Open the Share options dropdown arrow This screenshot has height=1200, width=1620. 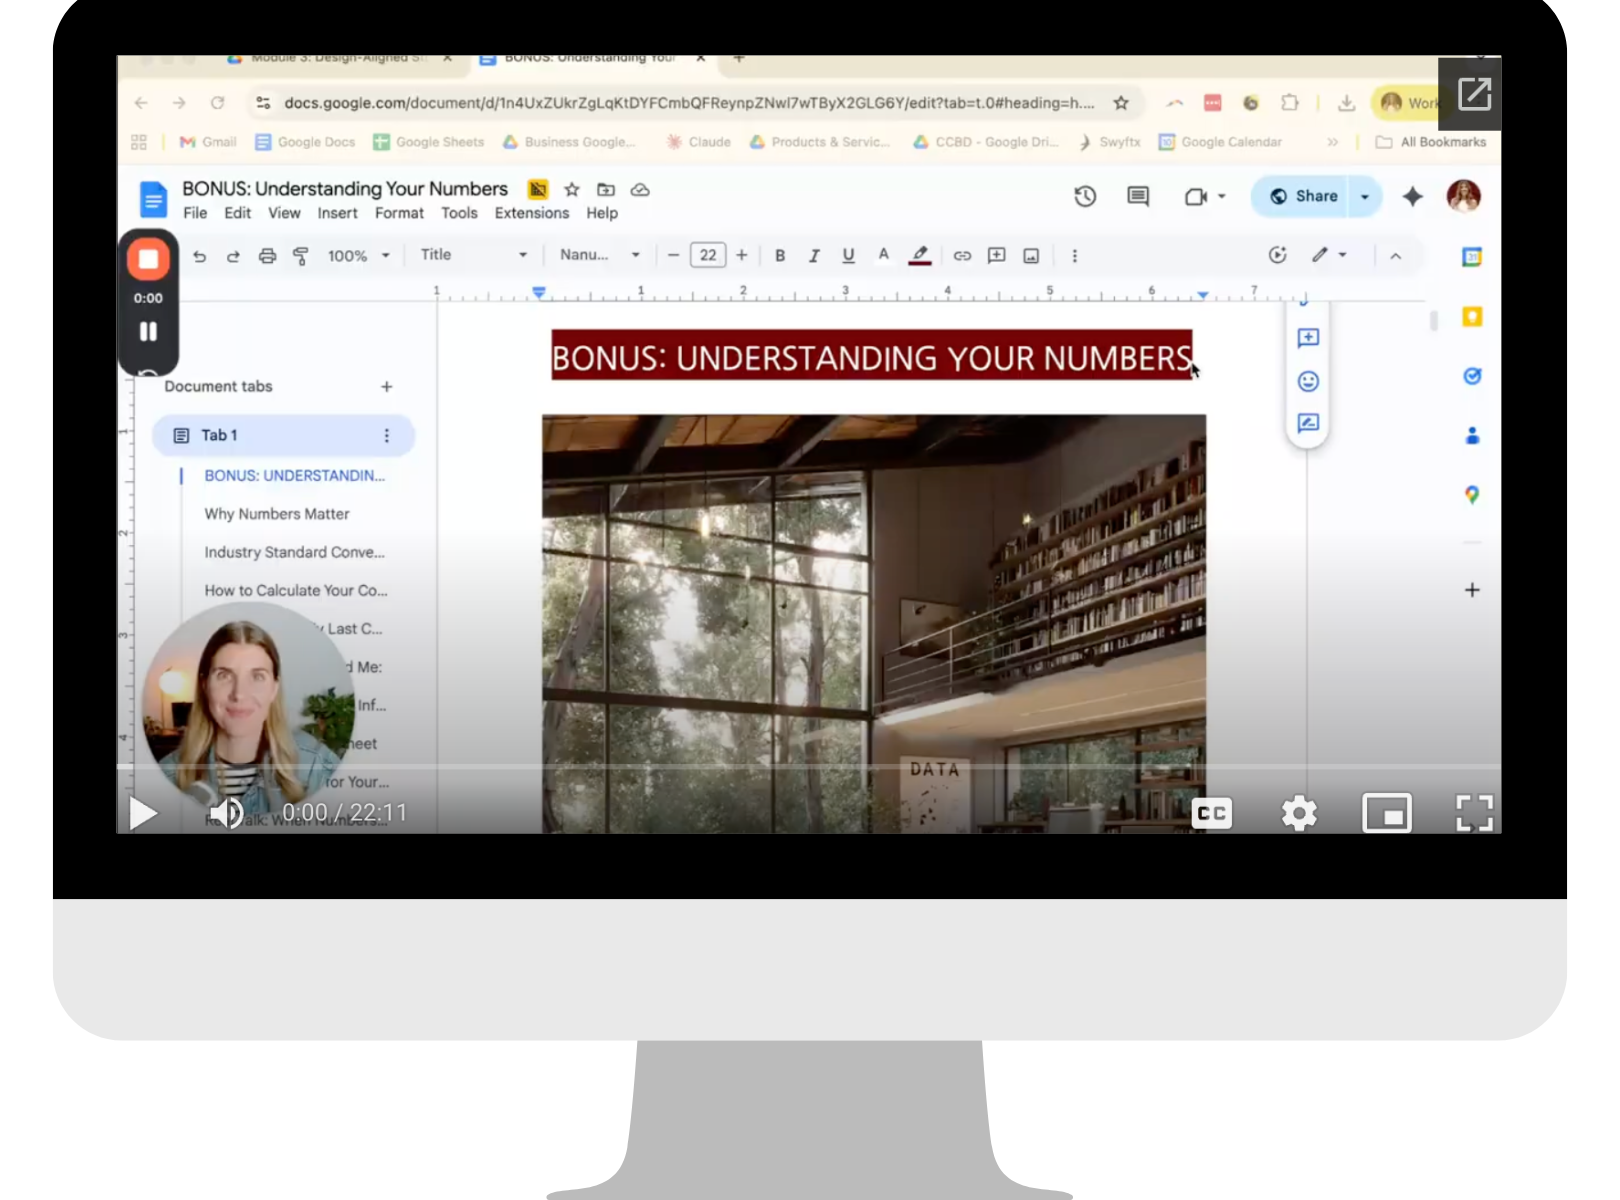1365,196
